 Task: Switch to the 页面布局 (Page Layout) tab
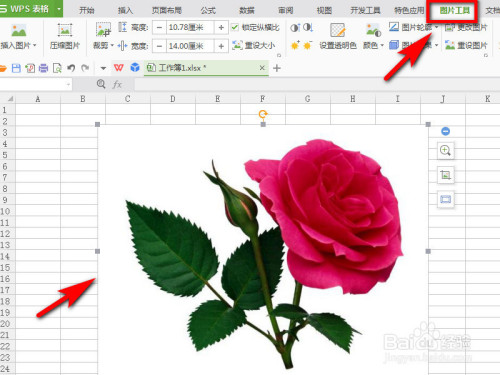(x=167, y=10)
